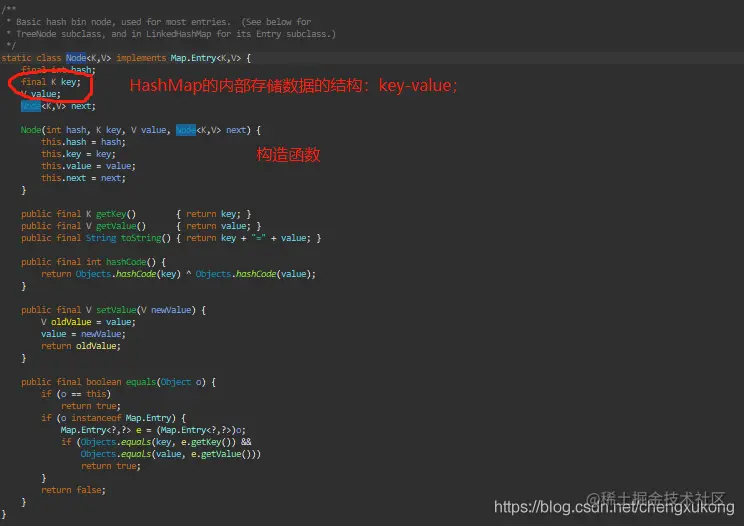Click the 'getValue()' method name

tap(121, 226)
